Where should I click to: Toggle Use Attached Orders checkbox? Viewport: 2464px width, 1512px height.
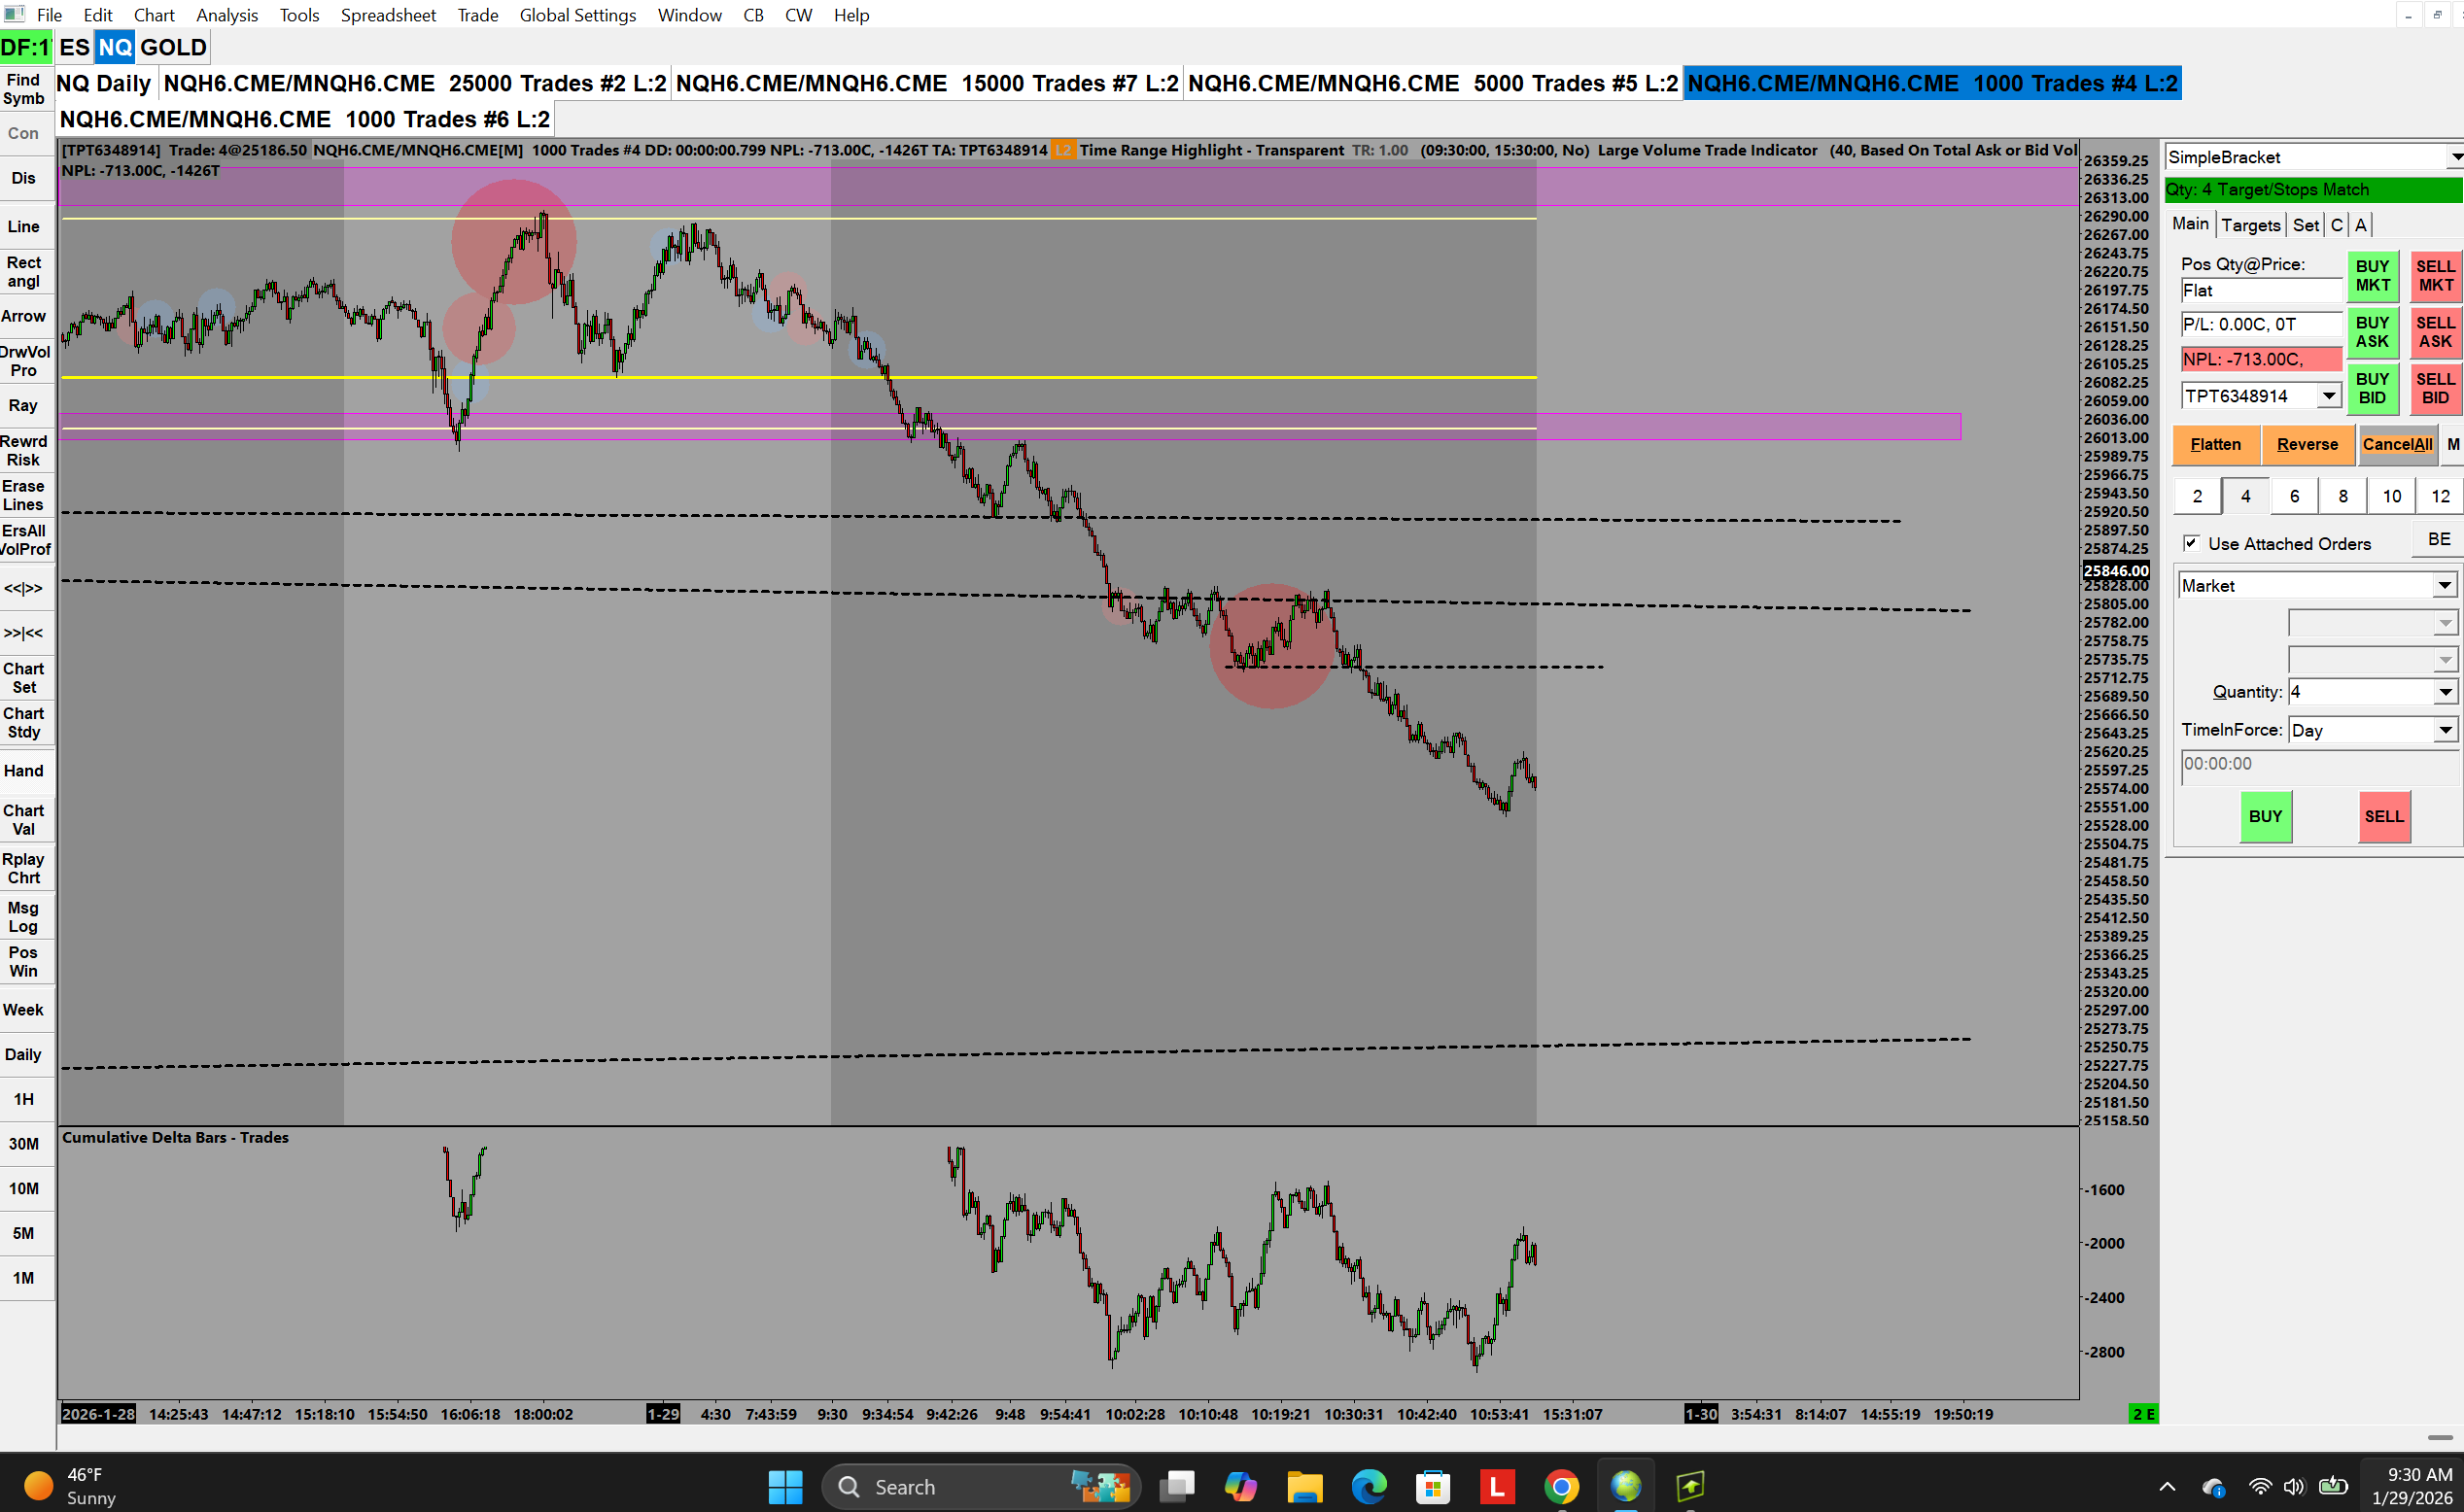(x=2191, y=543)
